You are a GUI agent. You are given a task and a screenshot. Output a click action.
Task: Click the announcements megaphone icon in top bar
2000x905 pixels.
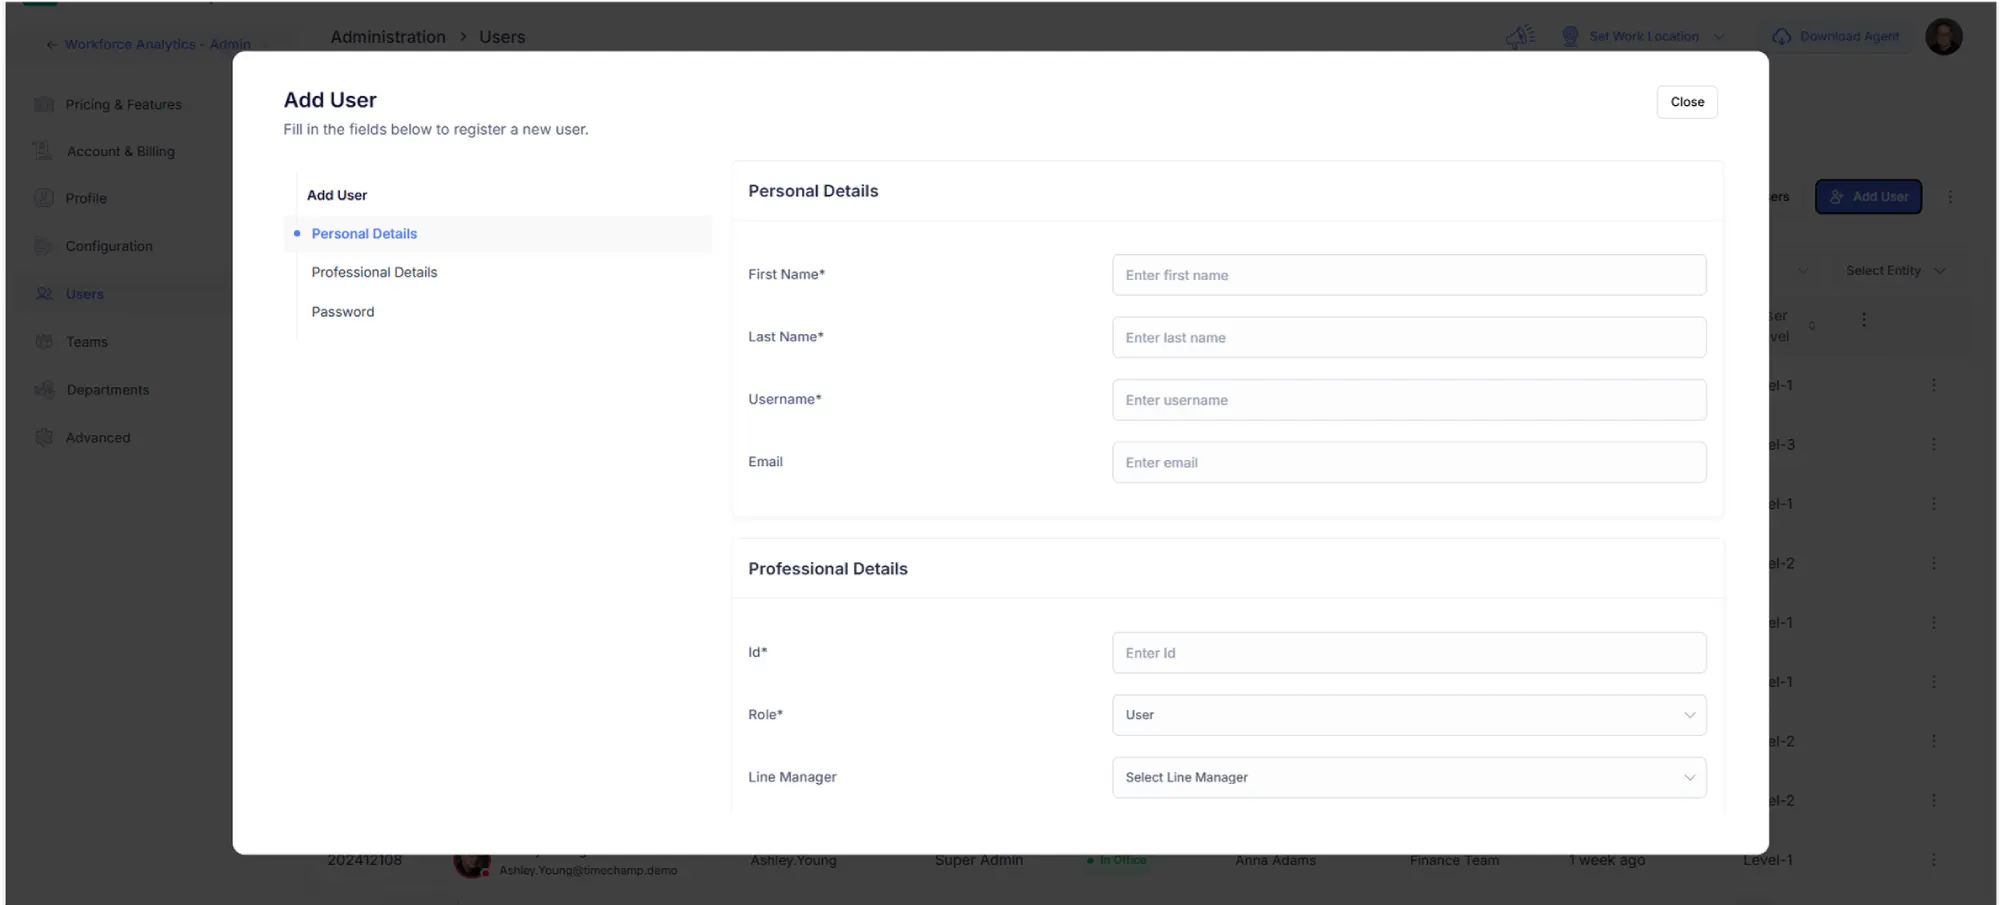coord(1520,36)
